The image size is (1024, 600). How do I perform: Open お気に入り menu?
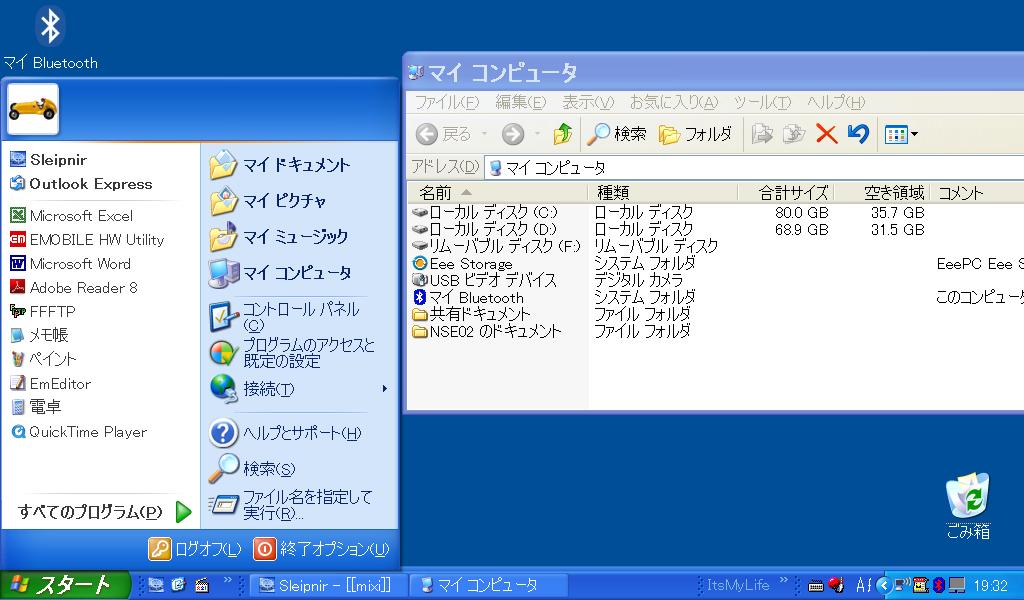click(673, 102)
